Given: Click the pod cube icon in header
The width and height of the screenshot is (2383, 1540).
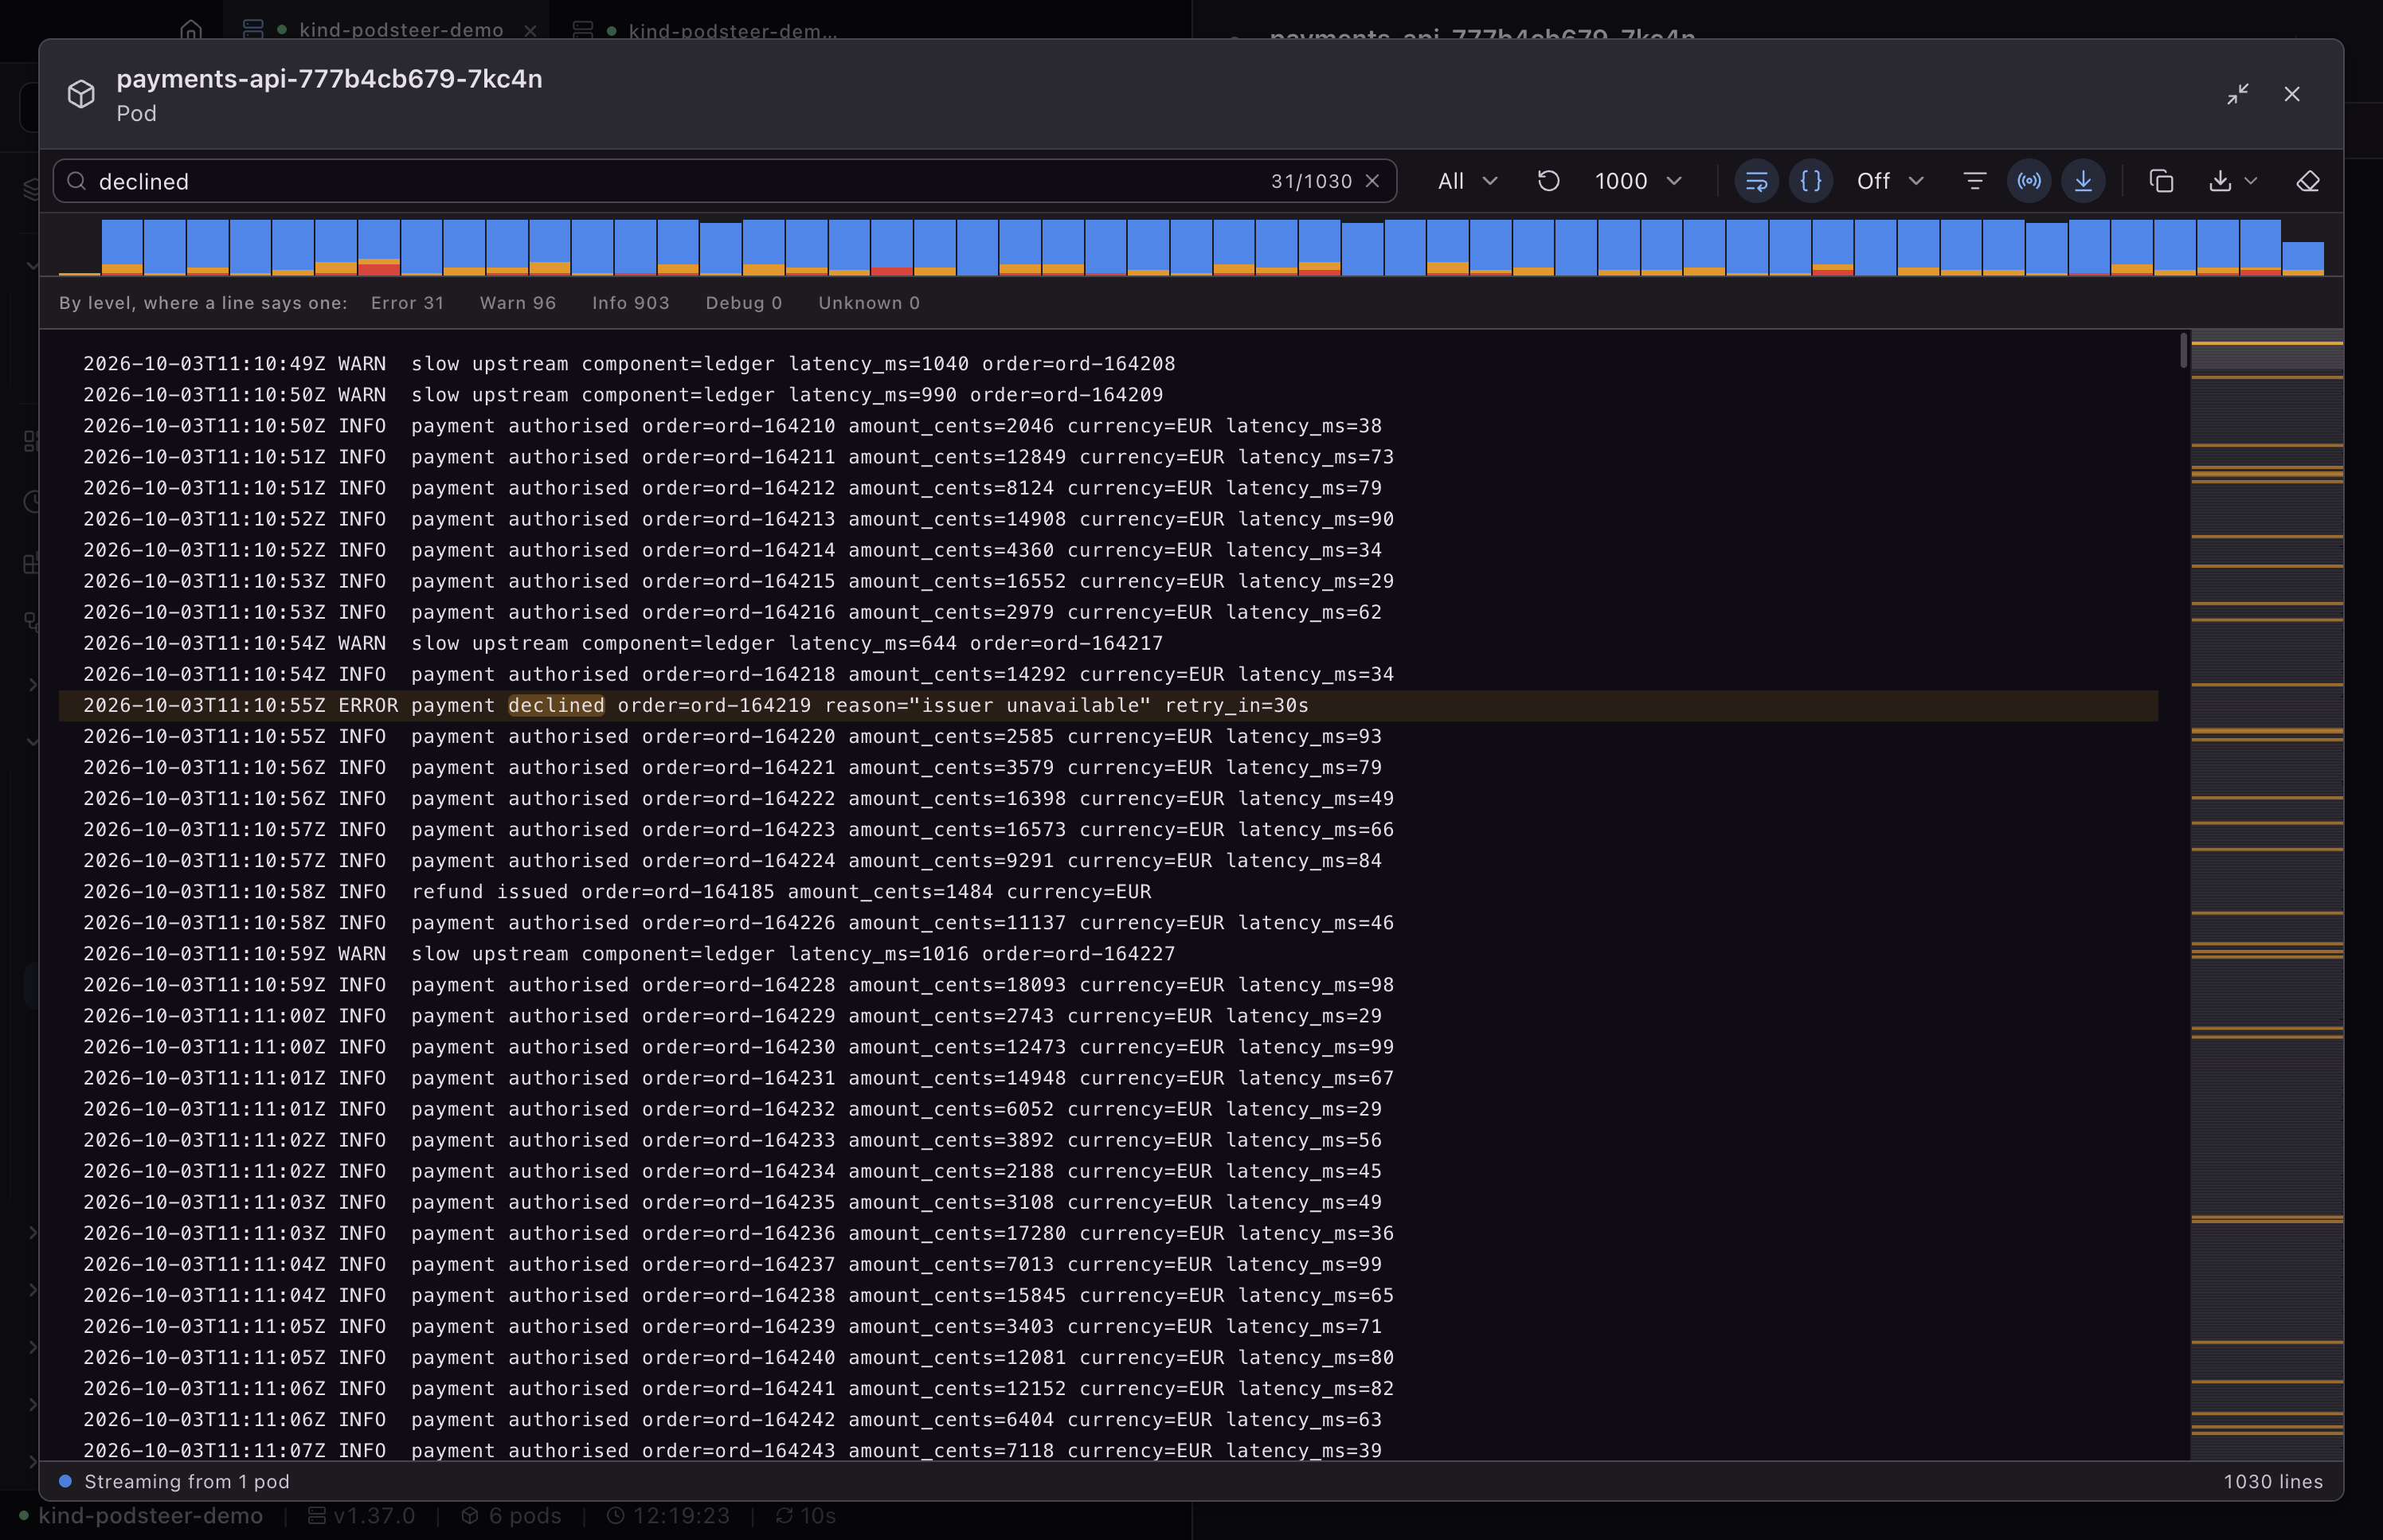Looking at the screenshot, I should pos(81,94).
